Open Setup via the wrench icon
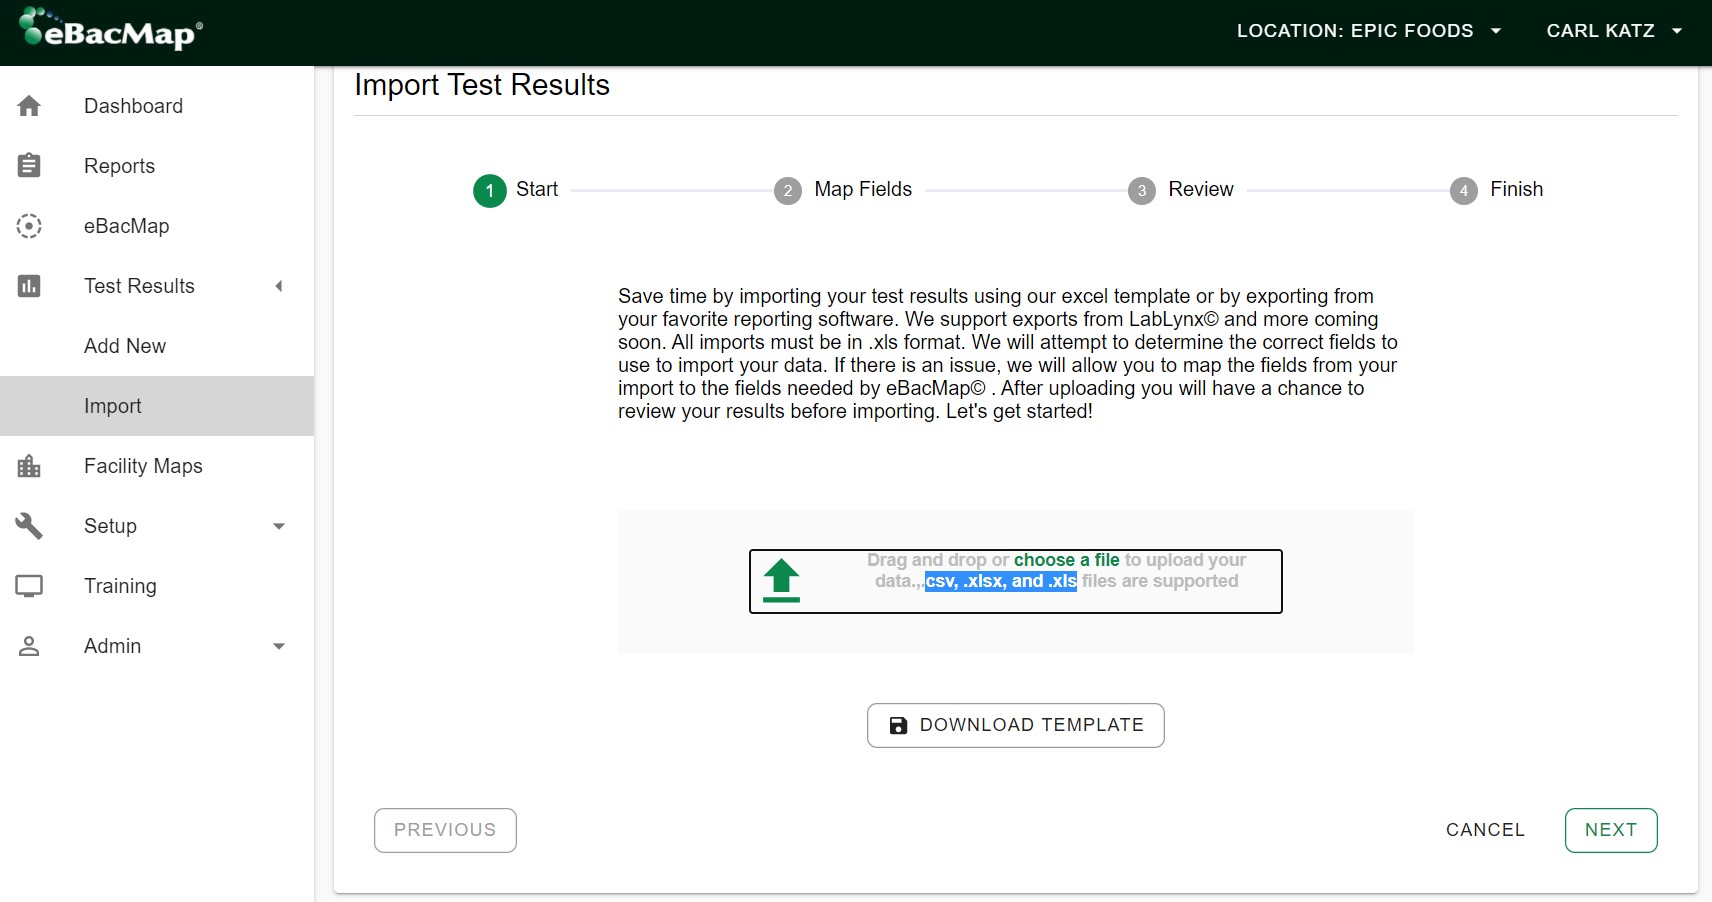The width and height of the screenshot is (1712, 902). pos(29,526)
